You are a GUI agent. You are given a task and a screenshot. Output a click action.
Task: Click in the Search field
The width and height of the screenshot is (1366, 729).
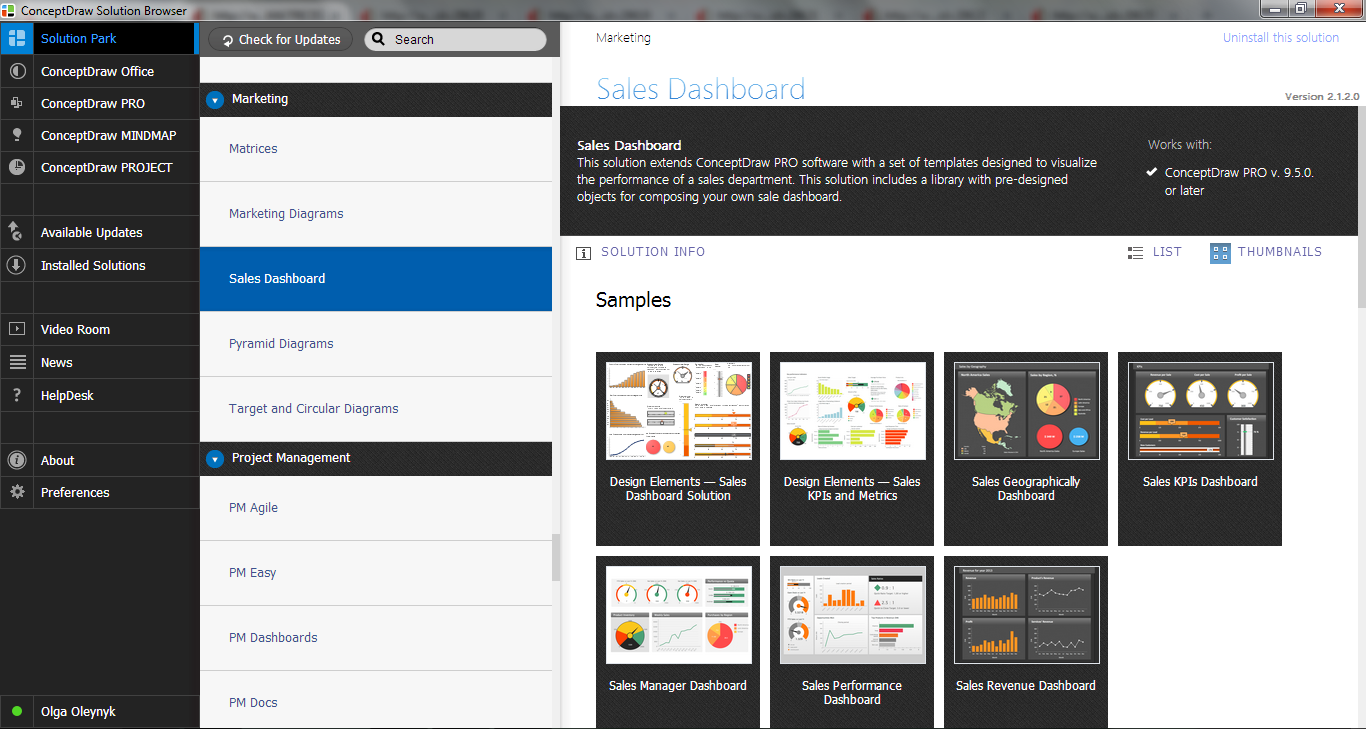455,40
